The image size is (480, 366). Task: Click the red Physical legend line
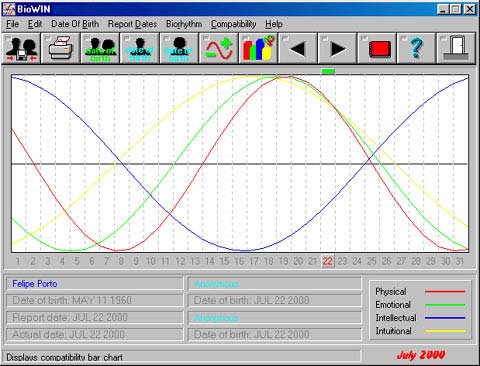(445, 292)
